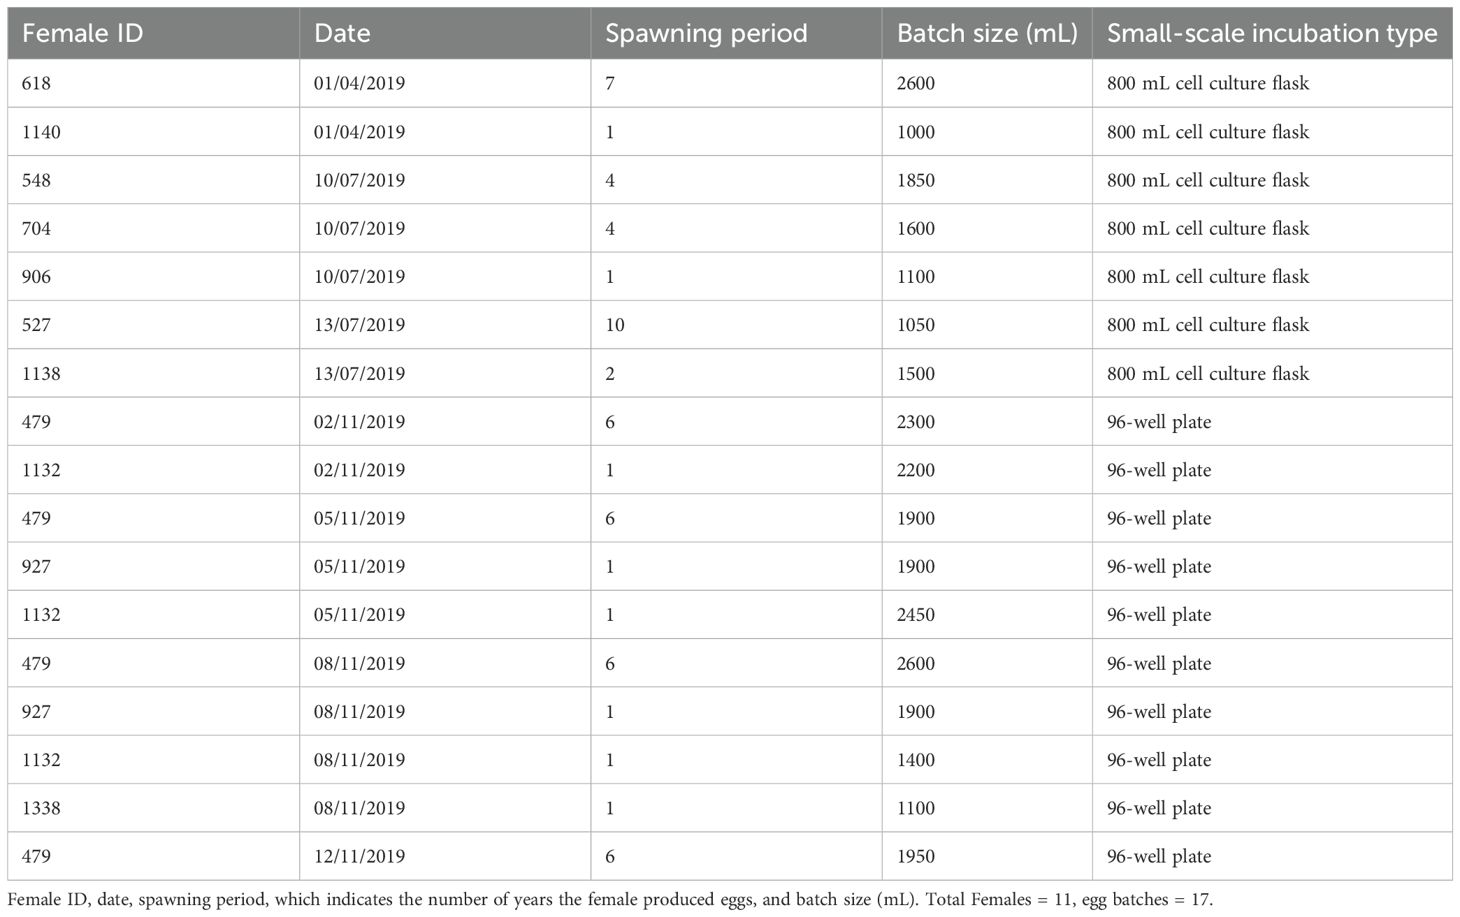
Task: Click the batch size 2450 cell
Action: pyautogui.click(x=915, y=615)
